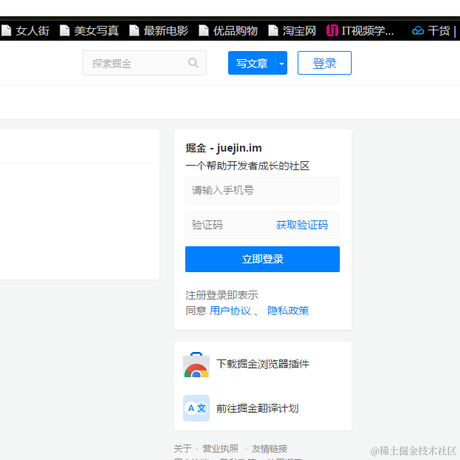Image resolution: width=460 pixels, height=460 pixels.
Task: Click the 获取验证码 link
Action: click(x=302, y=225)
